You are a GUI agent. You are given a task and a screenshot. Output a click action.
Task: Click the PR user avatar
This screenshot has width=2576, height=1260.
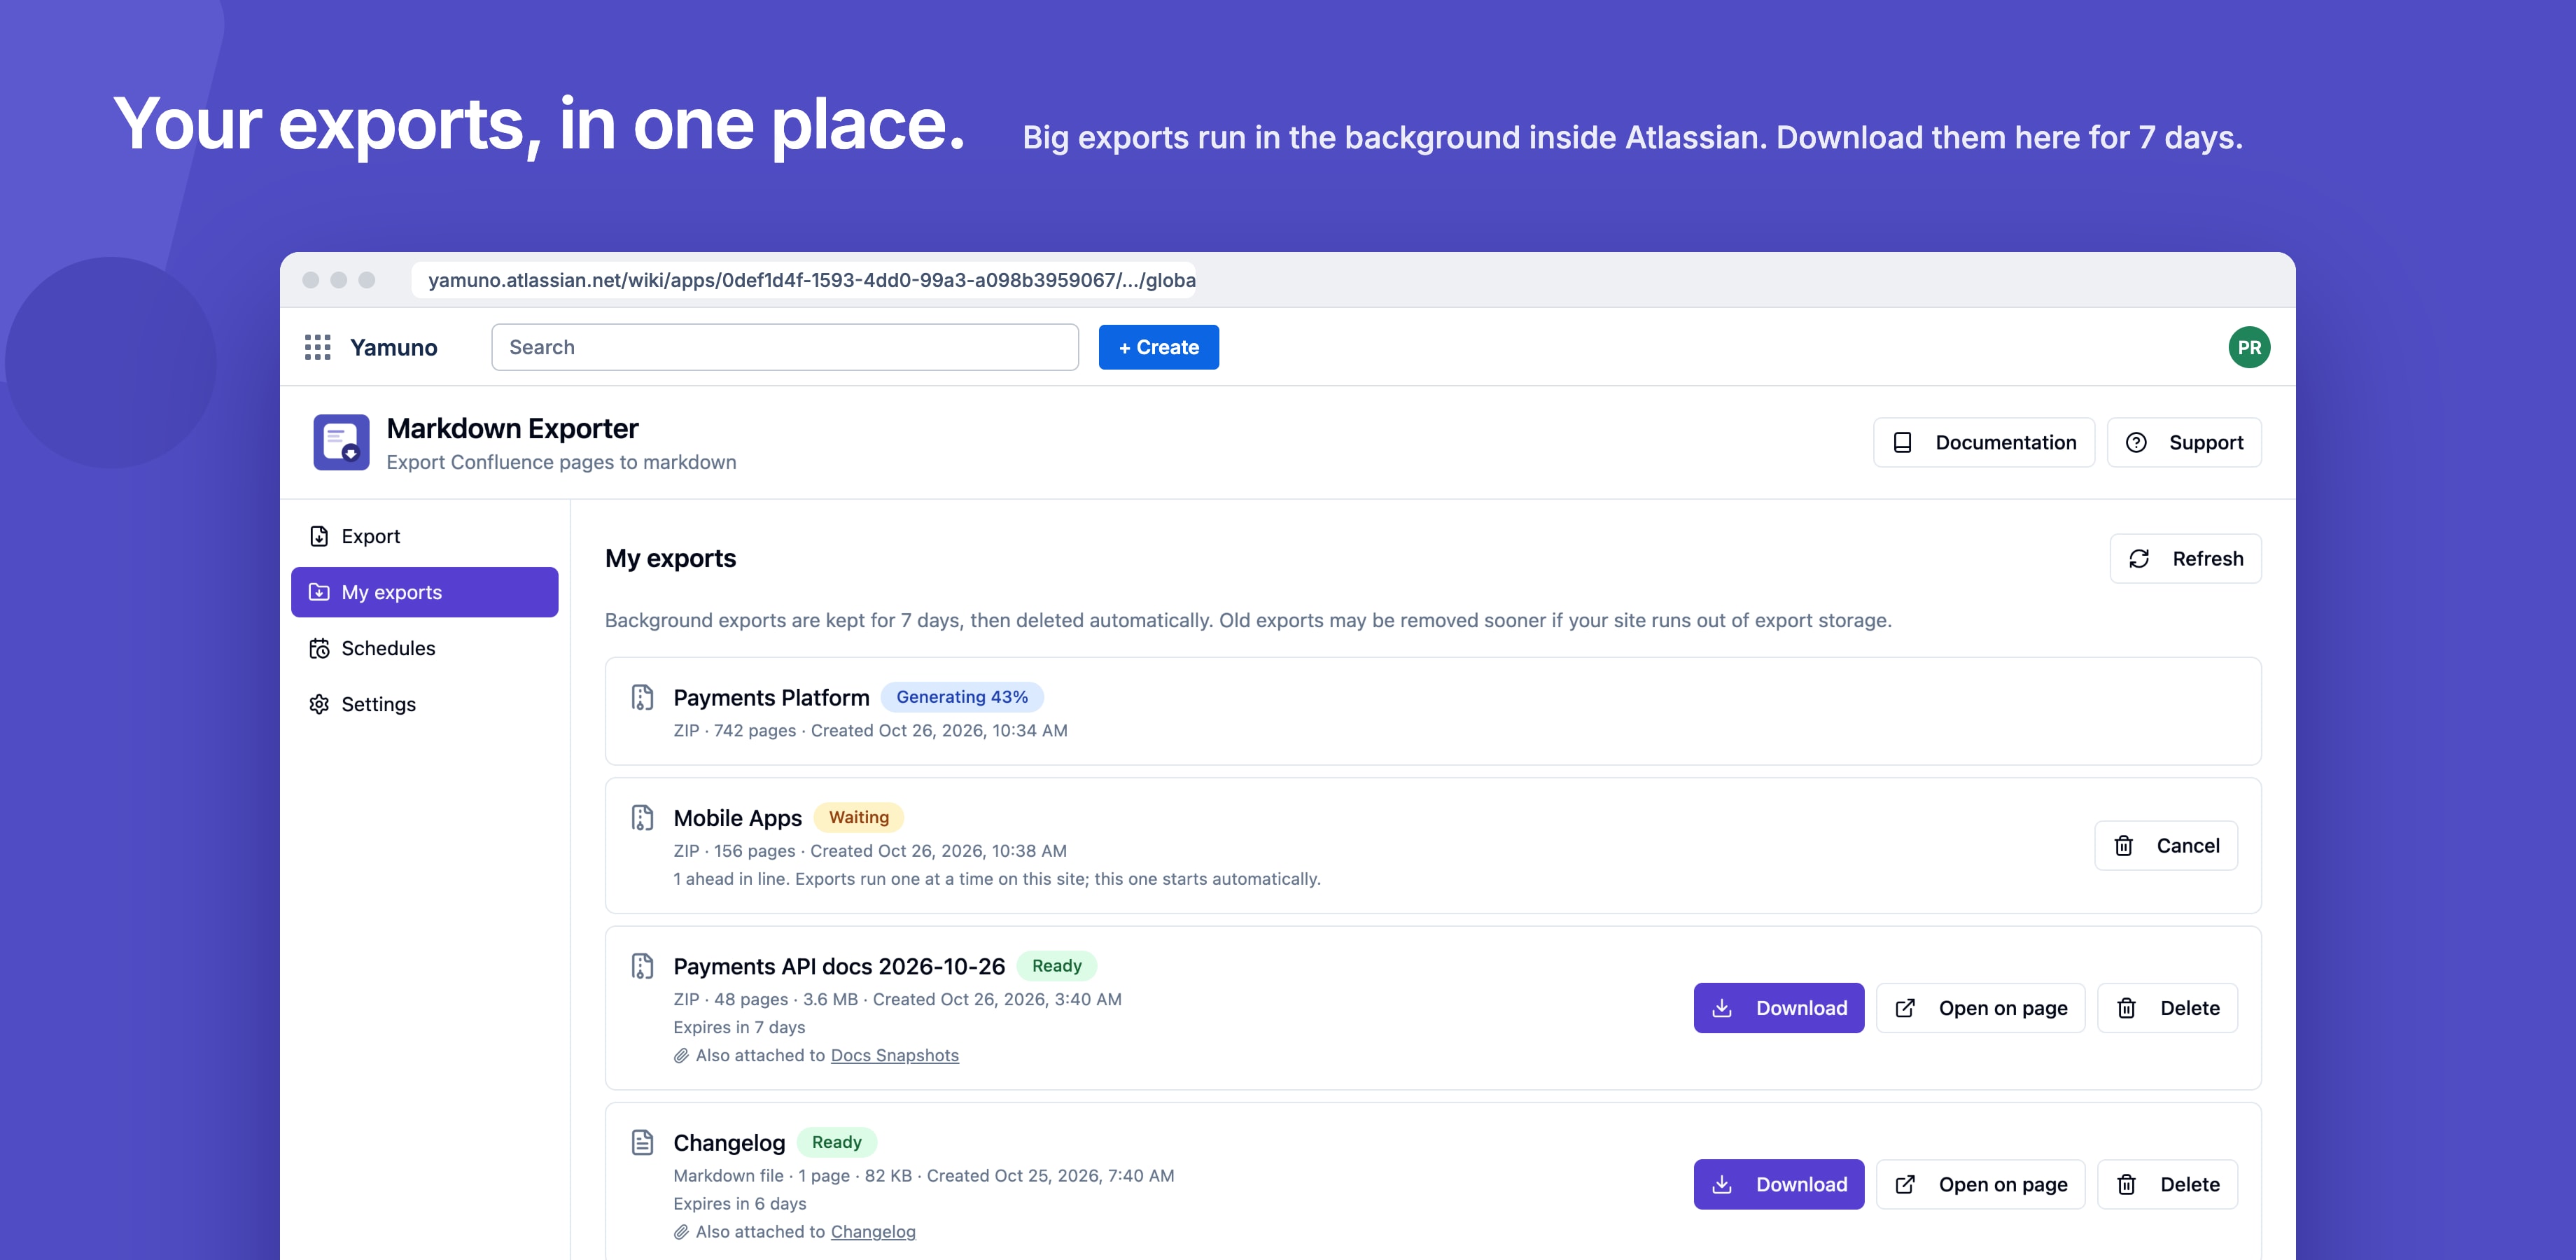click(x=2248, y=347)
